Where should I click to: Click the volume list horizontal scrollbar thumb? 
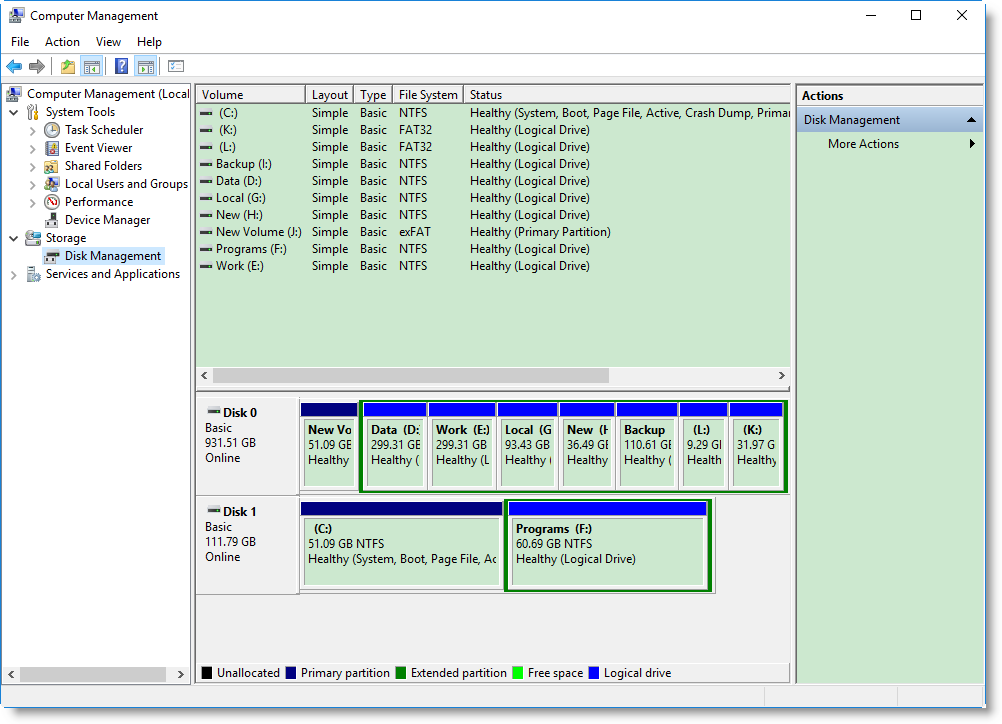pyautogui.click(x=410, y=376)
